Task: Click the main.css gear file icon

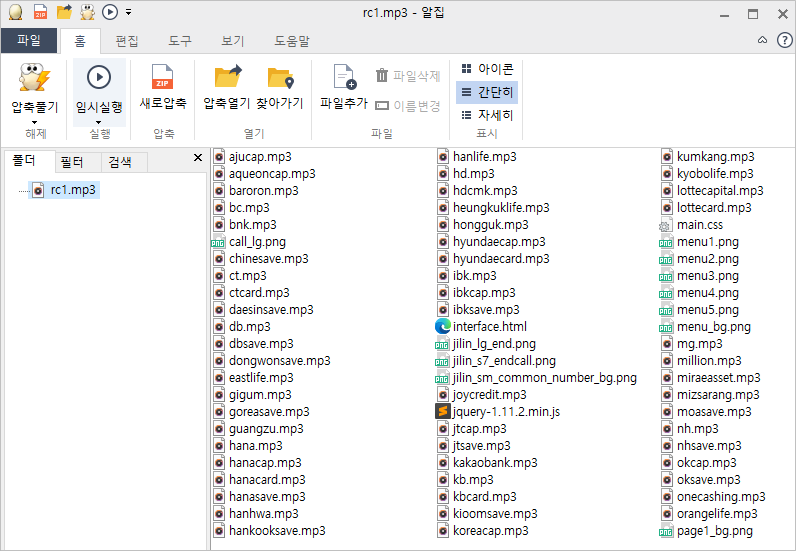Action: pyautogui.click(x=665, y=225)
